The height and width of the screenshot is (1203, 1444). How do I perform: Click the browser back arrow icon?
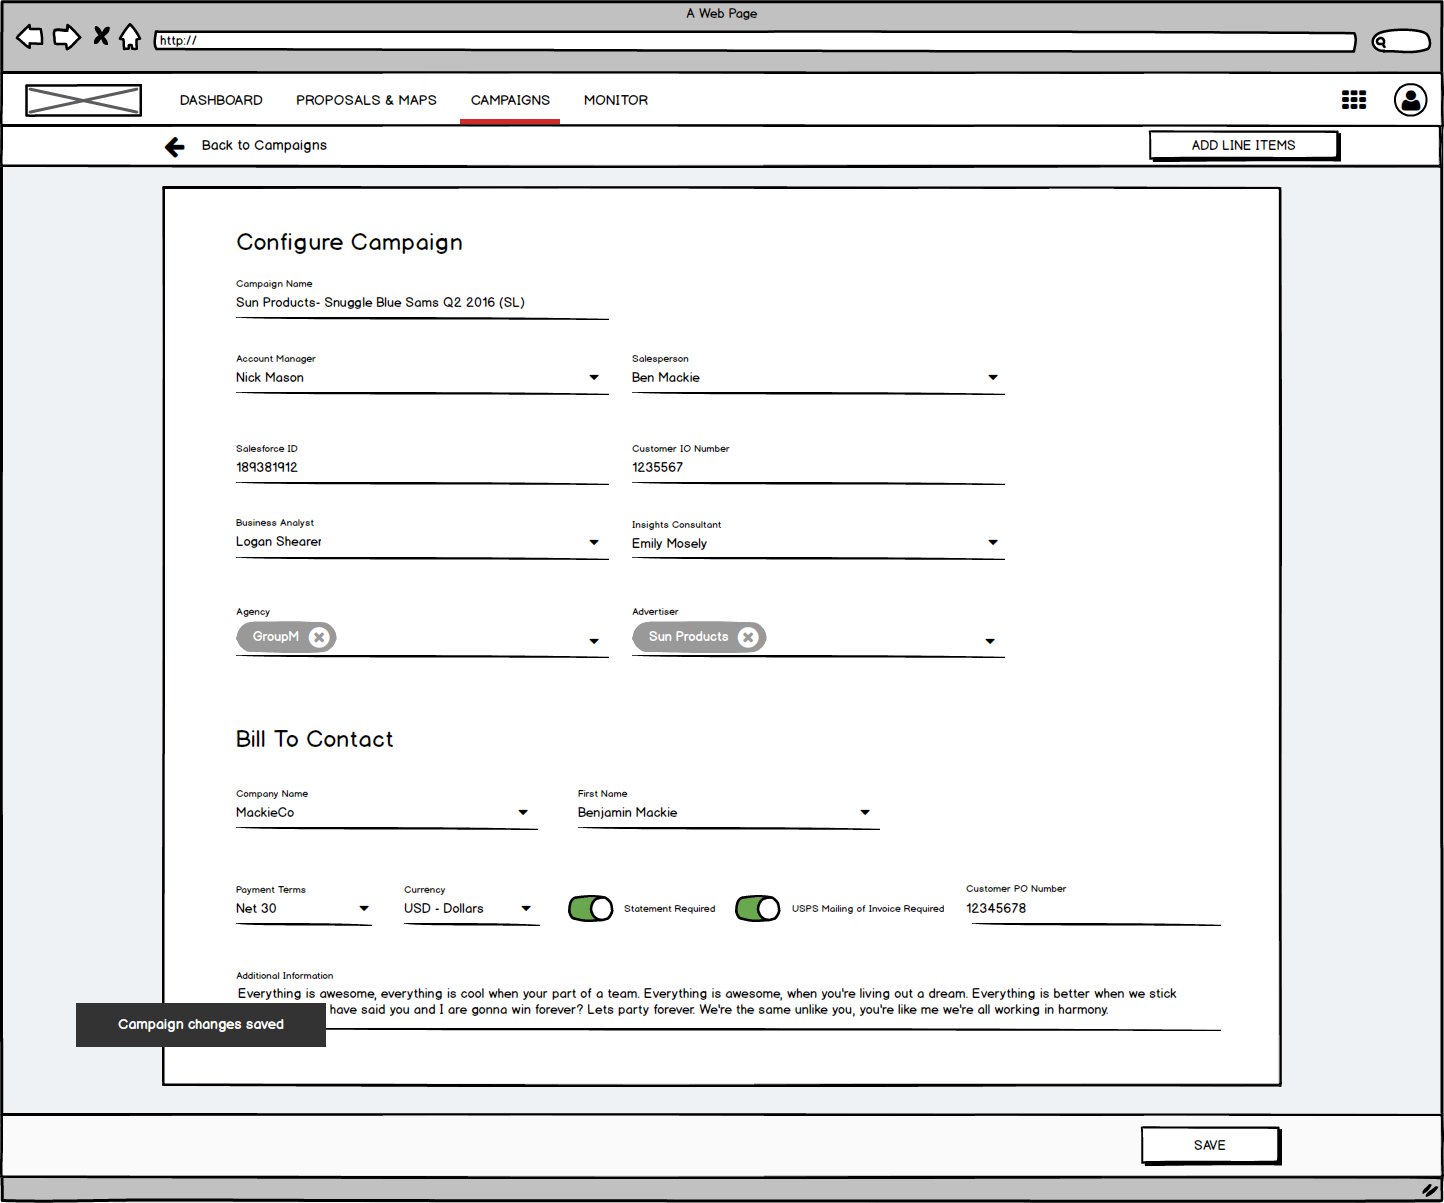[x=30, y=38]
